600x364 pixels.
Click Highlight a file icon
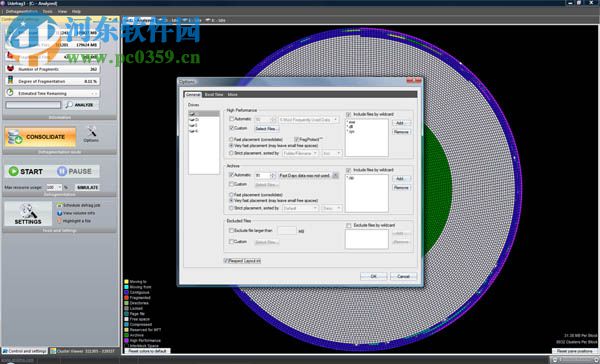(60, 220)
